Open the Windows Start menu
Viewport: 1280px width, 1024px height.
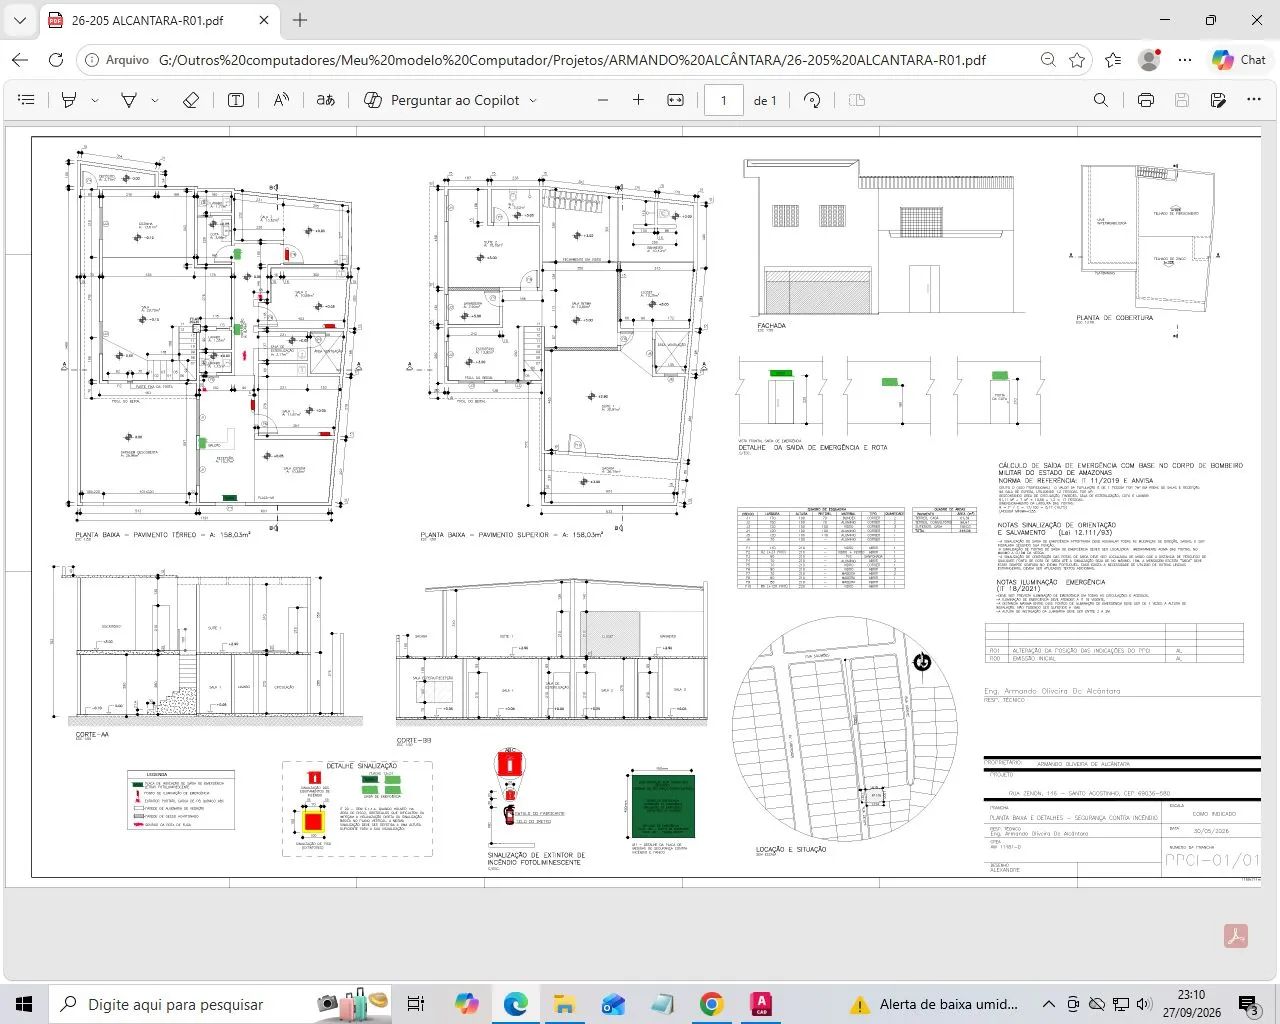(x=24, y=1004)
